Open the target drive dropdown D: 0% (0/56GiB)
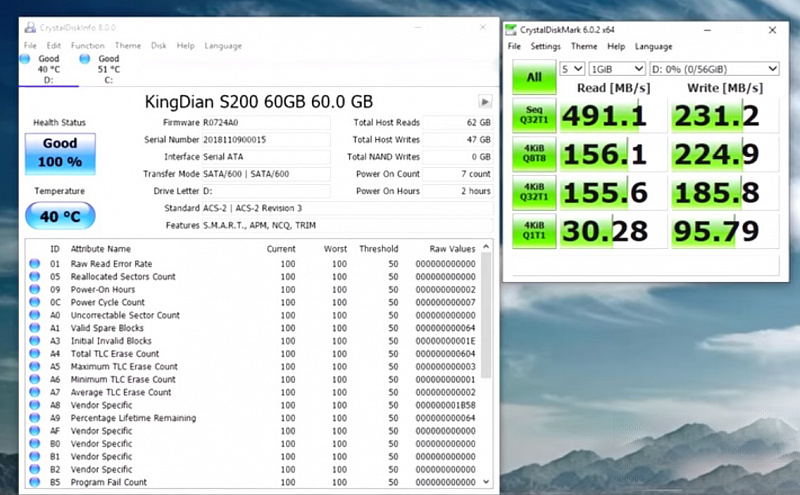The width and height of the screenshot is (800, 495). [x=714, y=69]
